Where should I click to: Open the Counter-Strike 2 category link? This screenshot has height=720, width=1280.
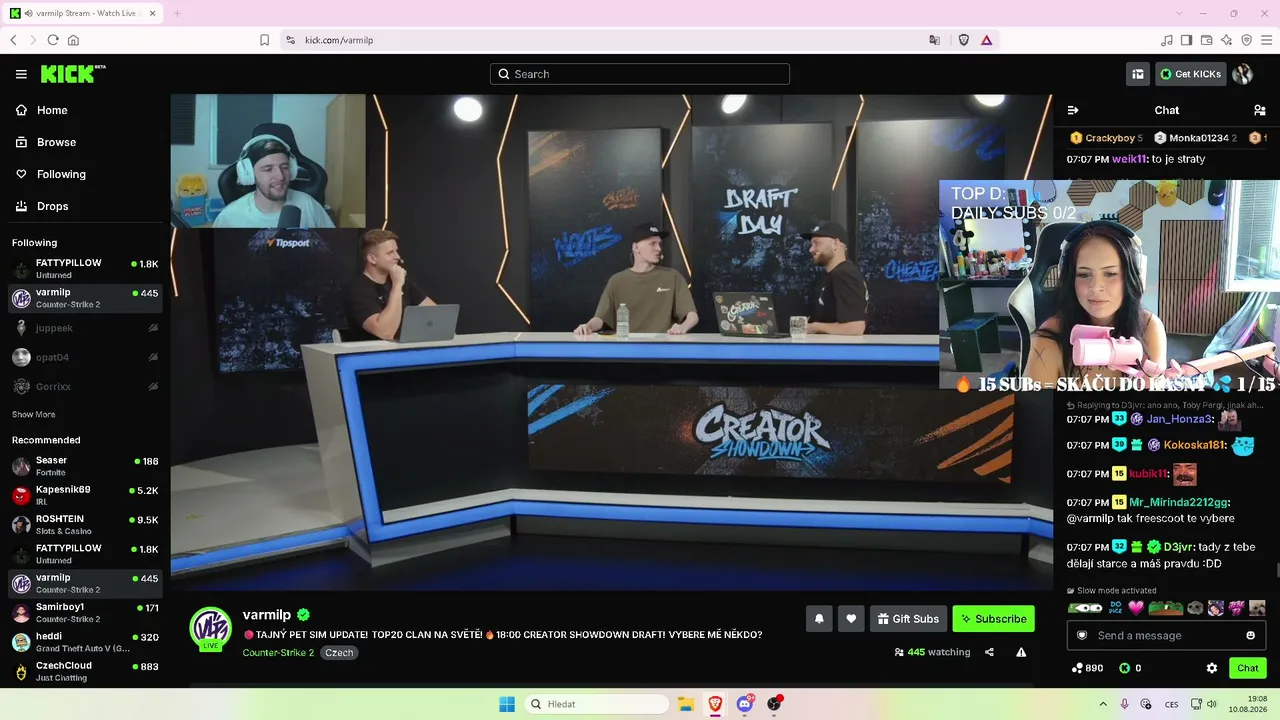pos(278,653)
